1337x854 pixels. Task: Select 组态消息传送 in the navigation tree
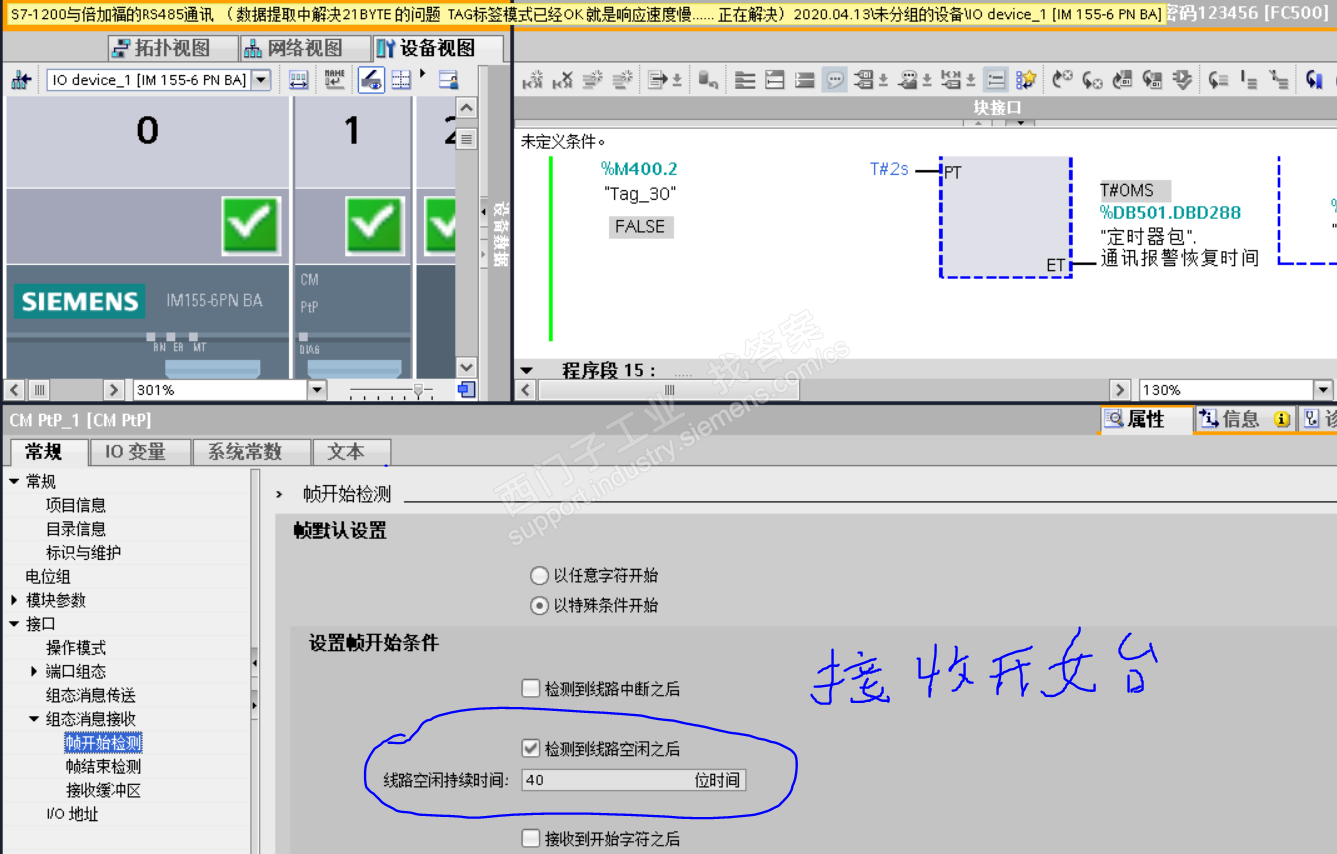[x=91, y=695]
